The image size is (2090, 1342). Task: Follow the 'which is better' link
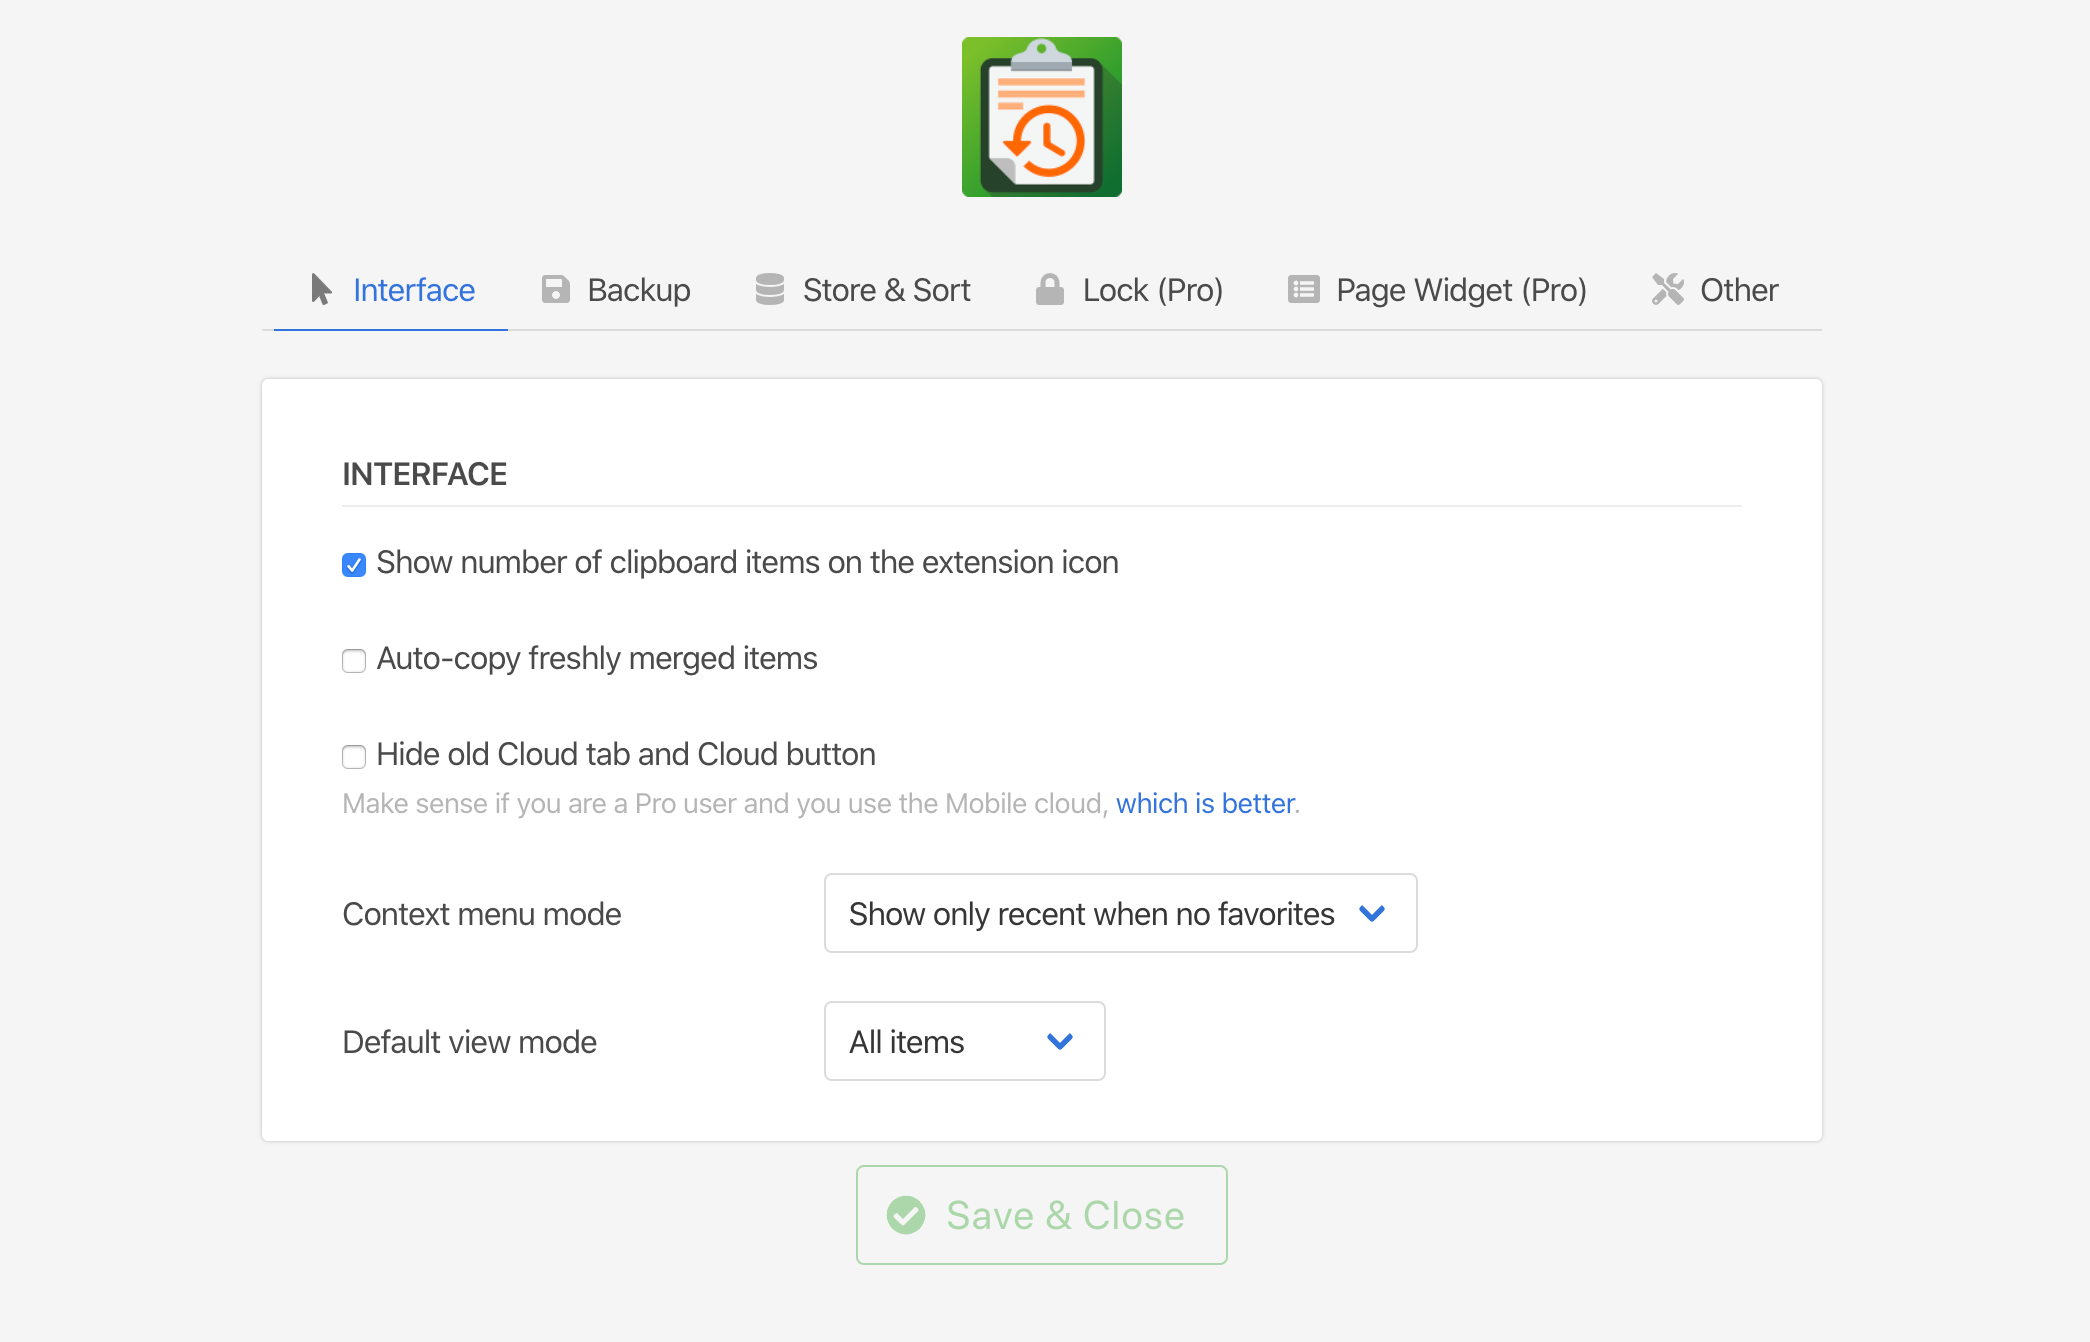tap(1205, 803)
